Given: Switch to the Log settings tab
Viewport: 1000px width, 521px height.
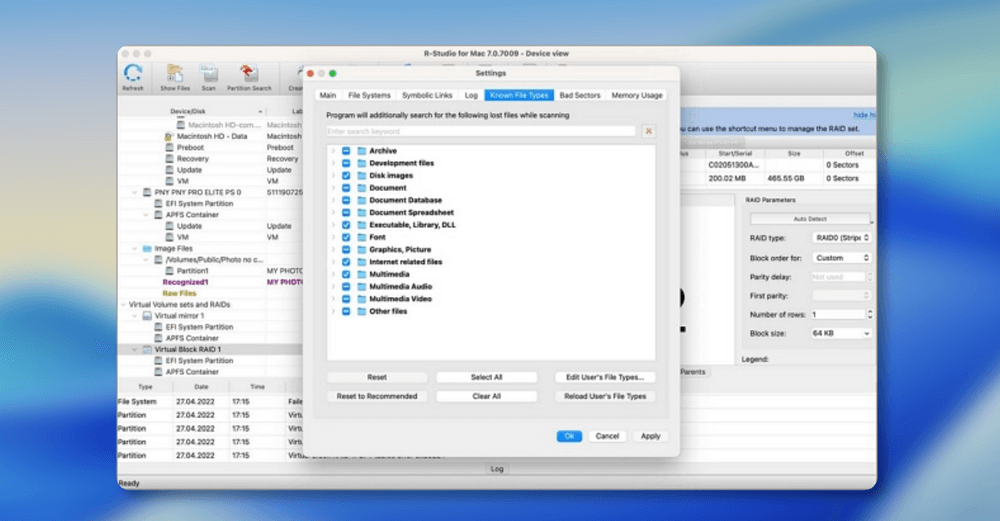Looking at the screenshot, I should pos(471,95).
